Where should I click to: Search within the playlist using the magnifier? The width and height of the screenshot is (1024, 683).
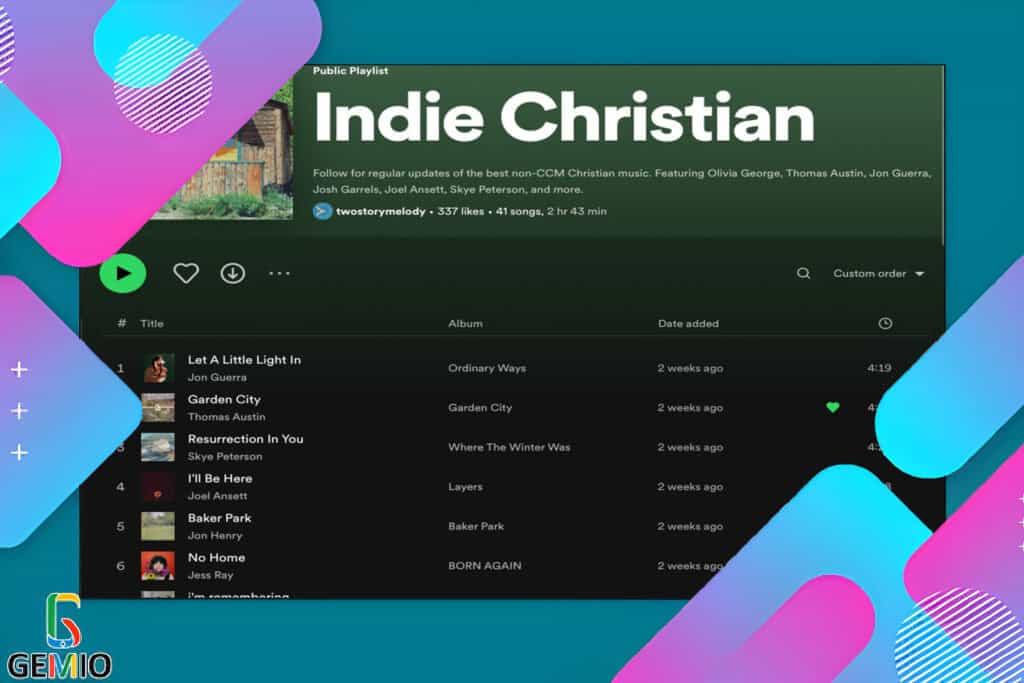click(803, 273)
